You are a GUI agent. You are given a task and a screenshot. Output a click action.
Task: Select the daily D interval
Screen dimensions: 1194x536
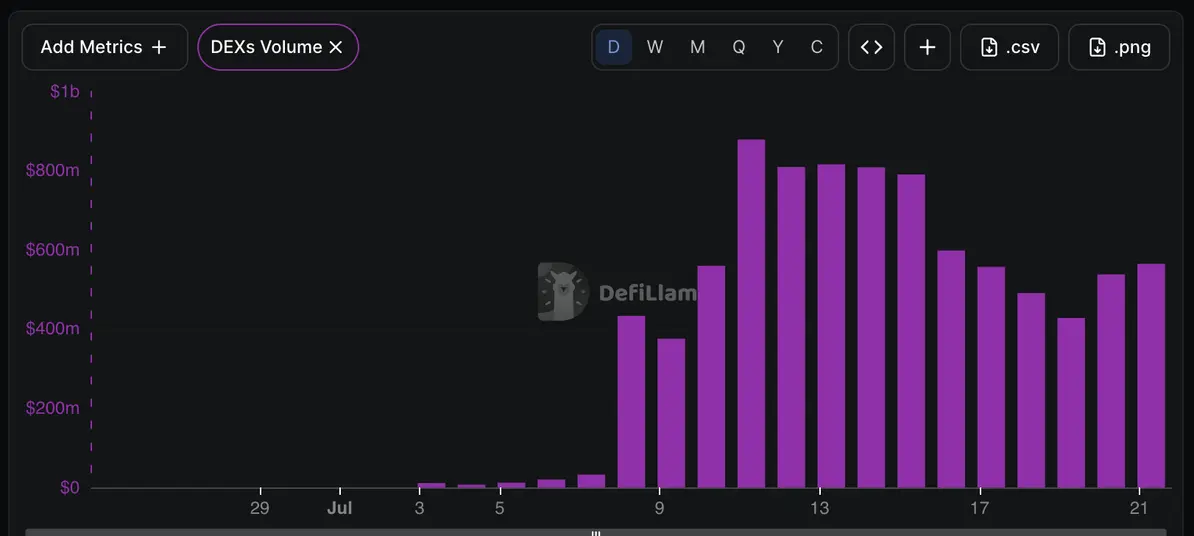pos(614,47)
